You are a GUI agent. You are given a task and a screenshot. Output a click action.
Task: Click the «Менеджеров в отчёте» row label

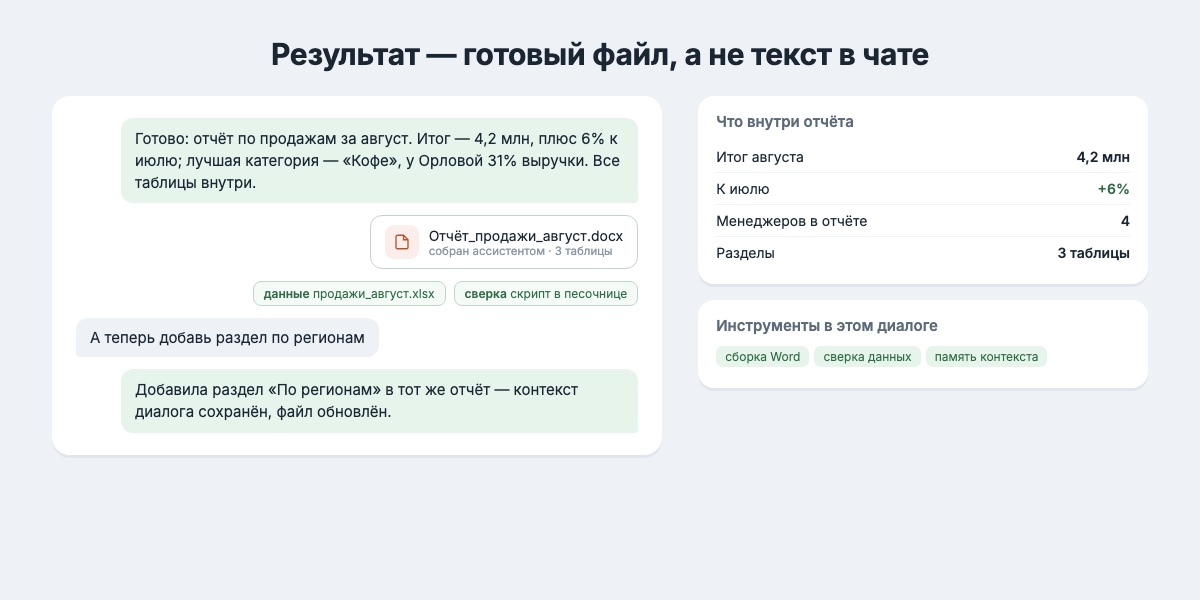pos(792,221)
